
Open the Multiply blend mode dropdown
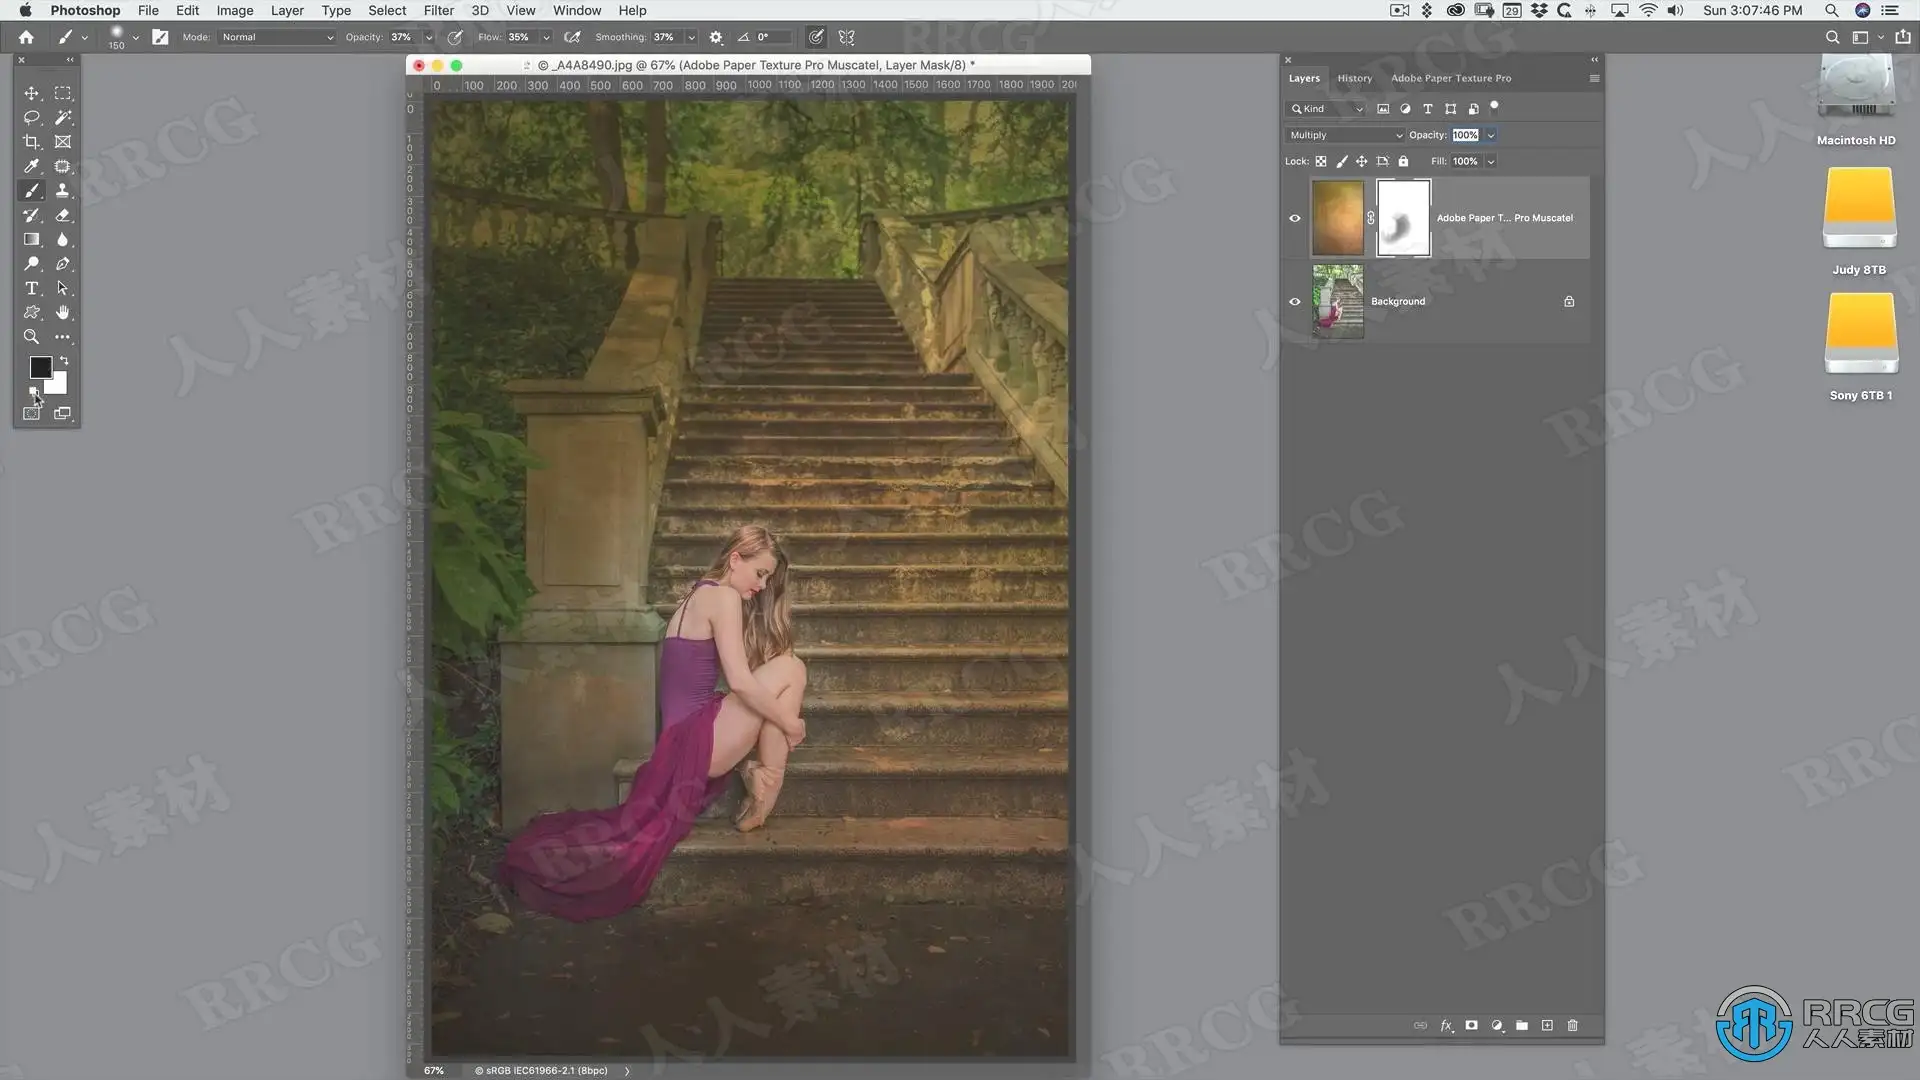click(x=1344, y=135)
